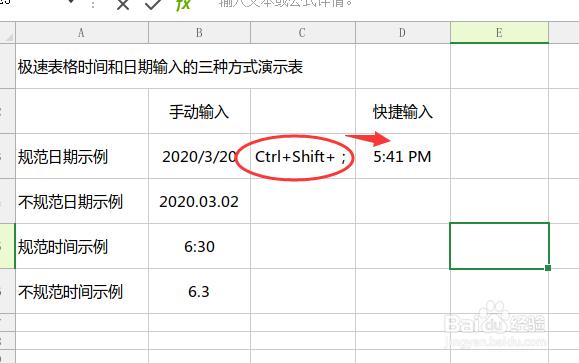
Task: Click the selected empty cell in column E
Action: click(499, 246)
